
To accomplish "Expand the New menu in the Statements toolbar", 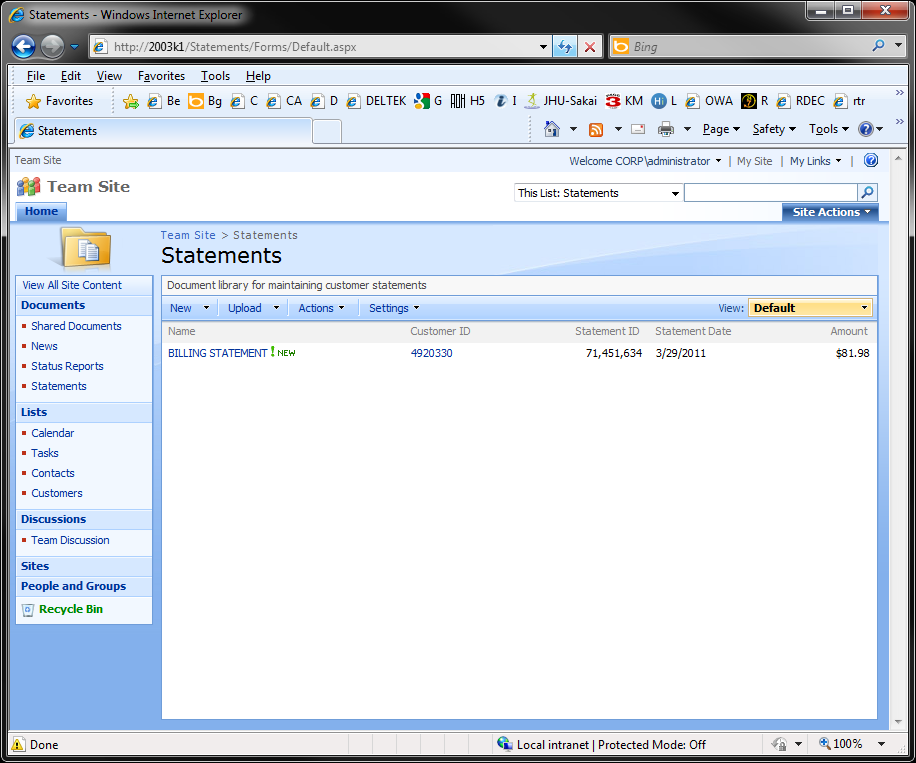I will pos(189,307).
